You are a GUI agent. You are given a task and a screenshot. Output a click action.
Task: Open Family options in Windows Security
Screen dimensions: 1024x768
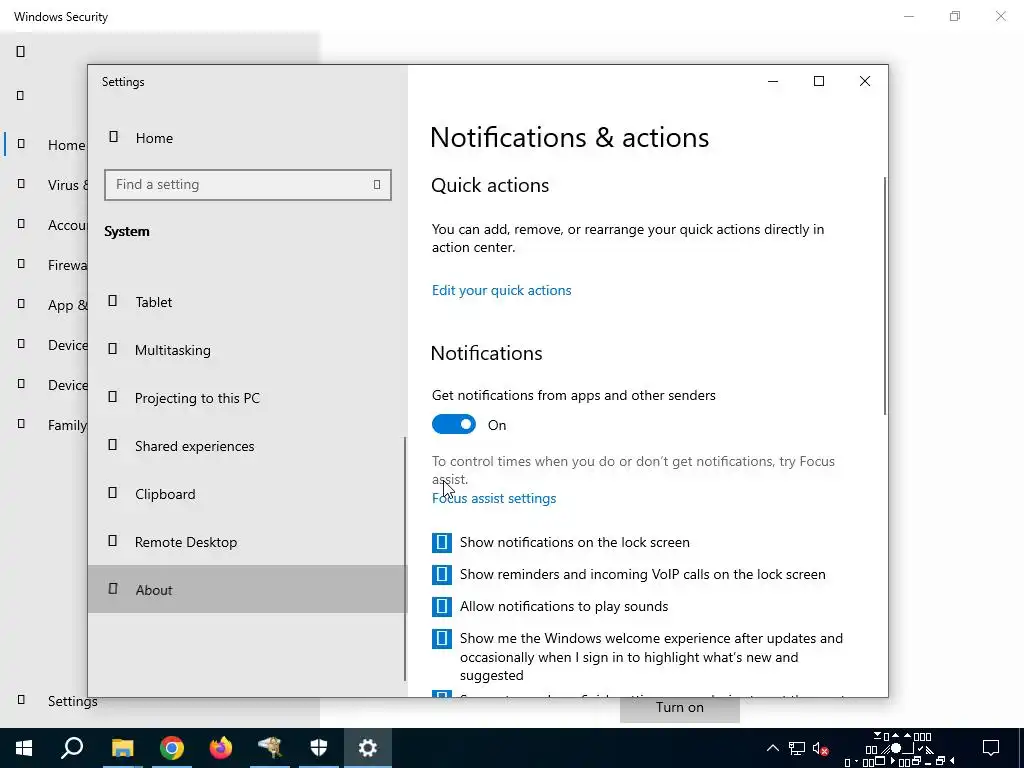click(x=67, y=425)
